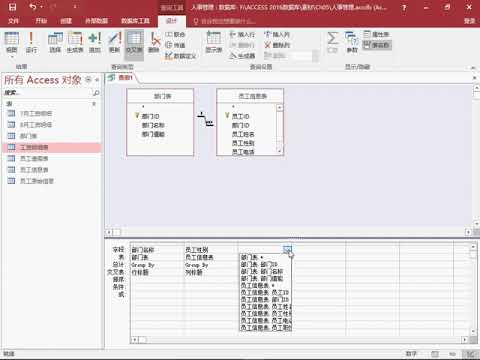Open the table in the second row of the navigation pane
This screenshot has width=480, height=360.
tap(52, 125)
